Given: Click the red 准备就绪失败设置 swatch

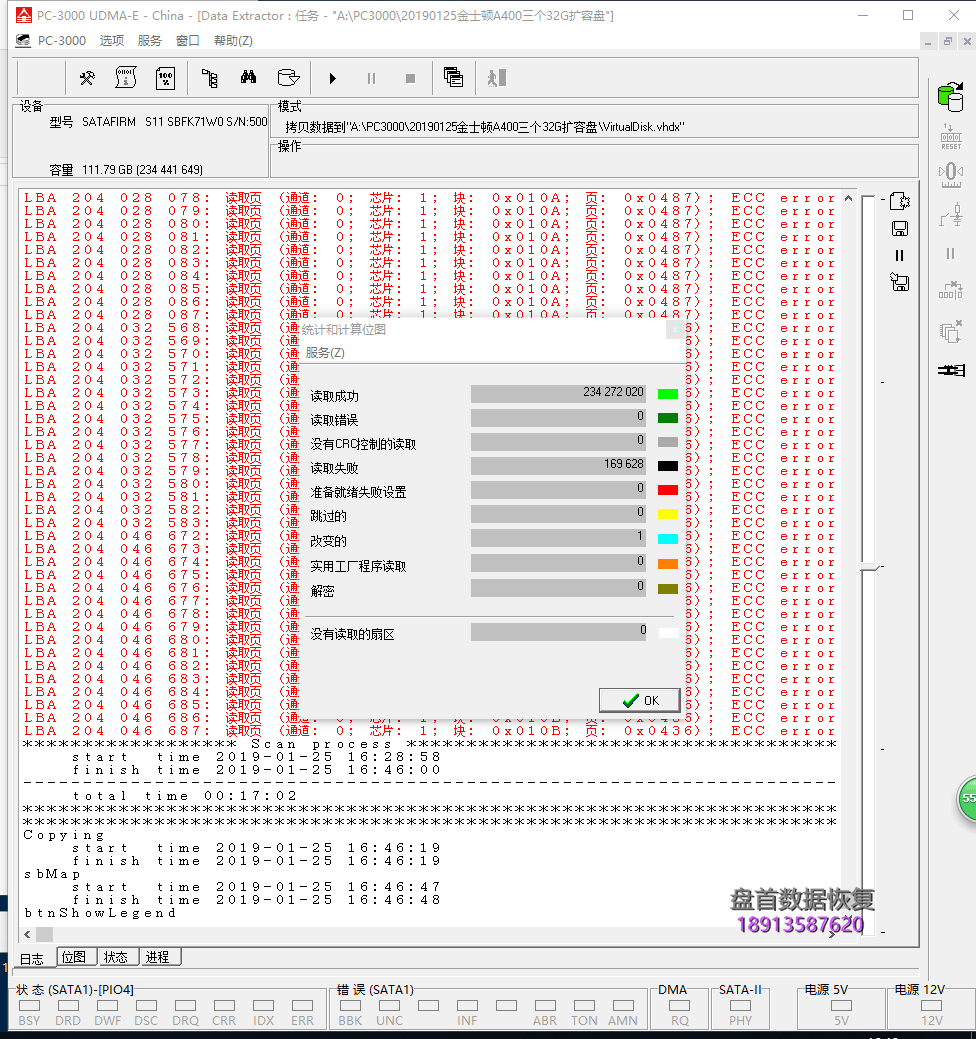Looking at the screenshot, I should [668, 490].
